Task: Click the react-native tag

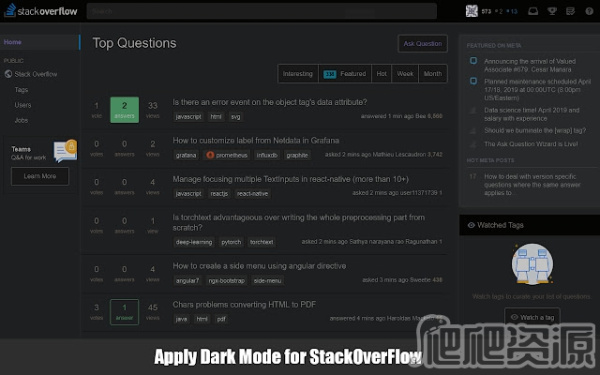Action: [x=252, y=194]
